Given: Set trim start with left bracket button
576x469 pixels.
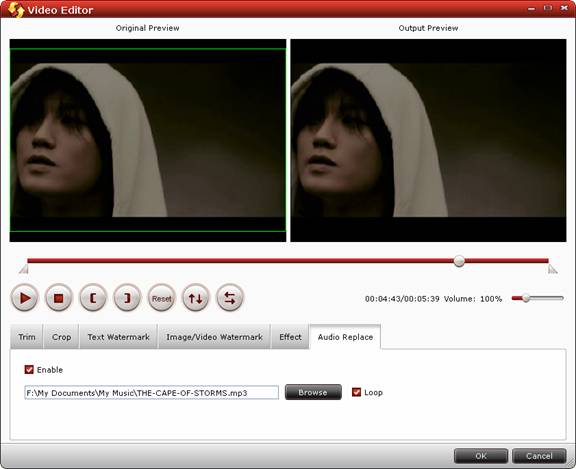Looking at the screenshot, I should tap(93, 298).
